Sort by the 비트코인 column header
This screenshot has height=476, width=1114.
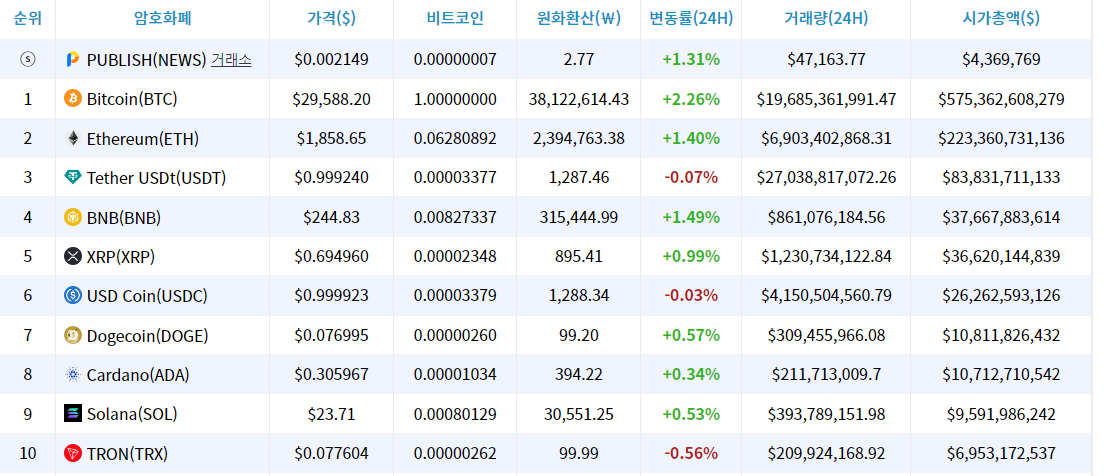(455, 18)
